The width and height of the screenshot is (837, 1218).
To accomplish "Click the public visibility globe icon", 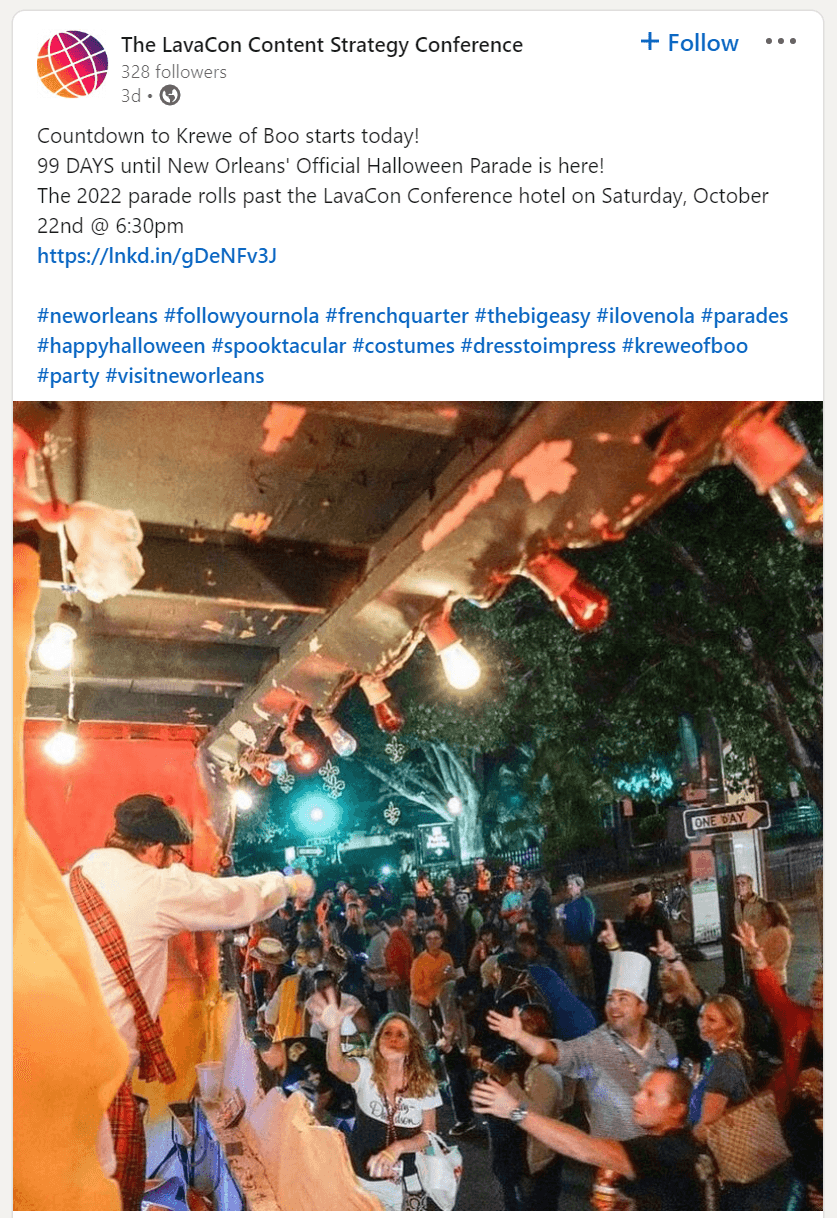I will point(170,96).
